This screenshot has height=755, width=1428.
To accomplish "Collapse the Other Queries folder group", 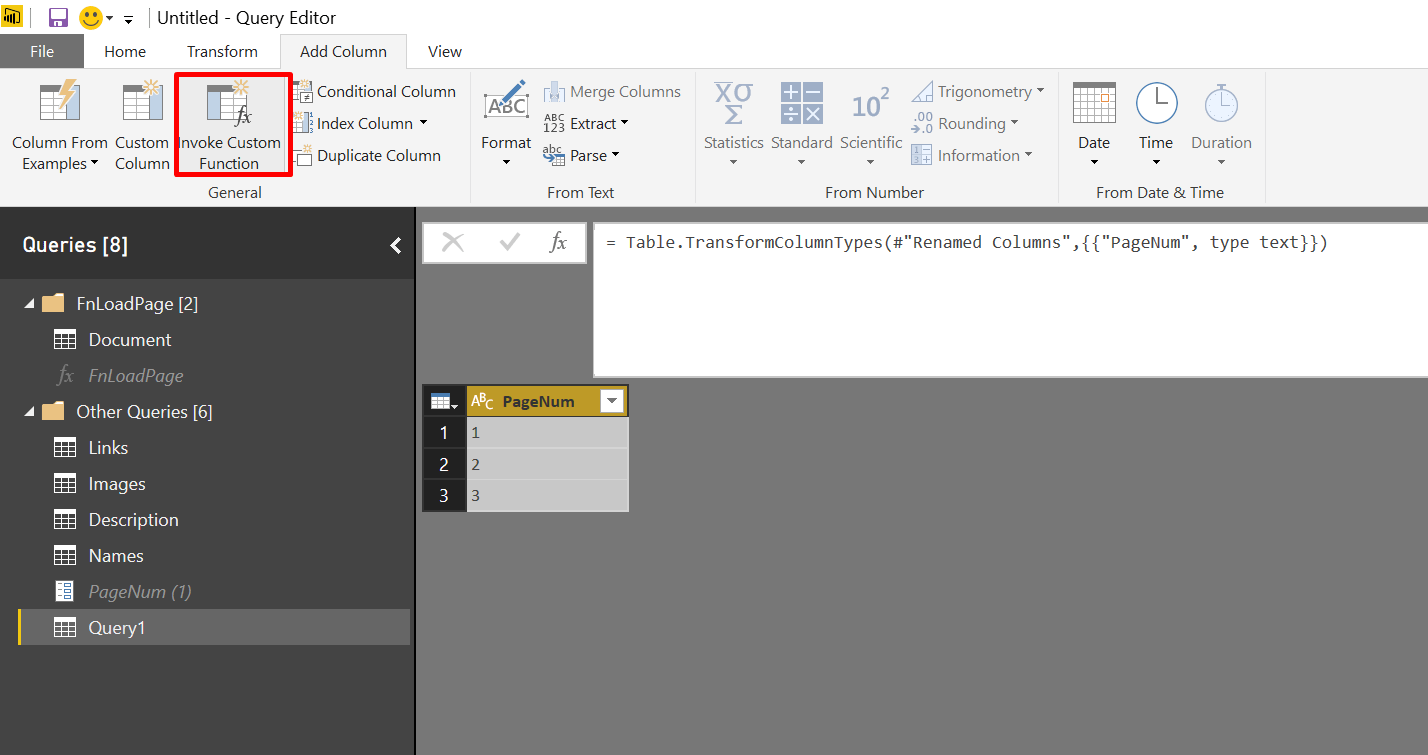I will [x=28, y=412].
